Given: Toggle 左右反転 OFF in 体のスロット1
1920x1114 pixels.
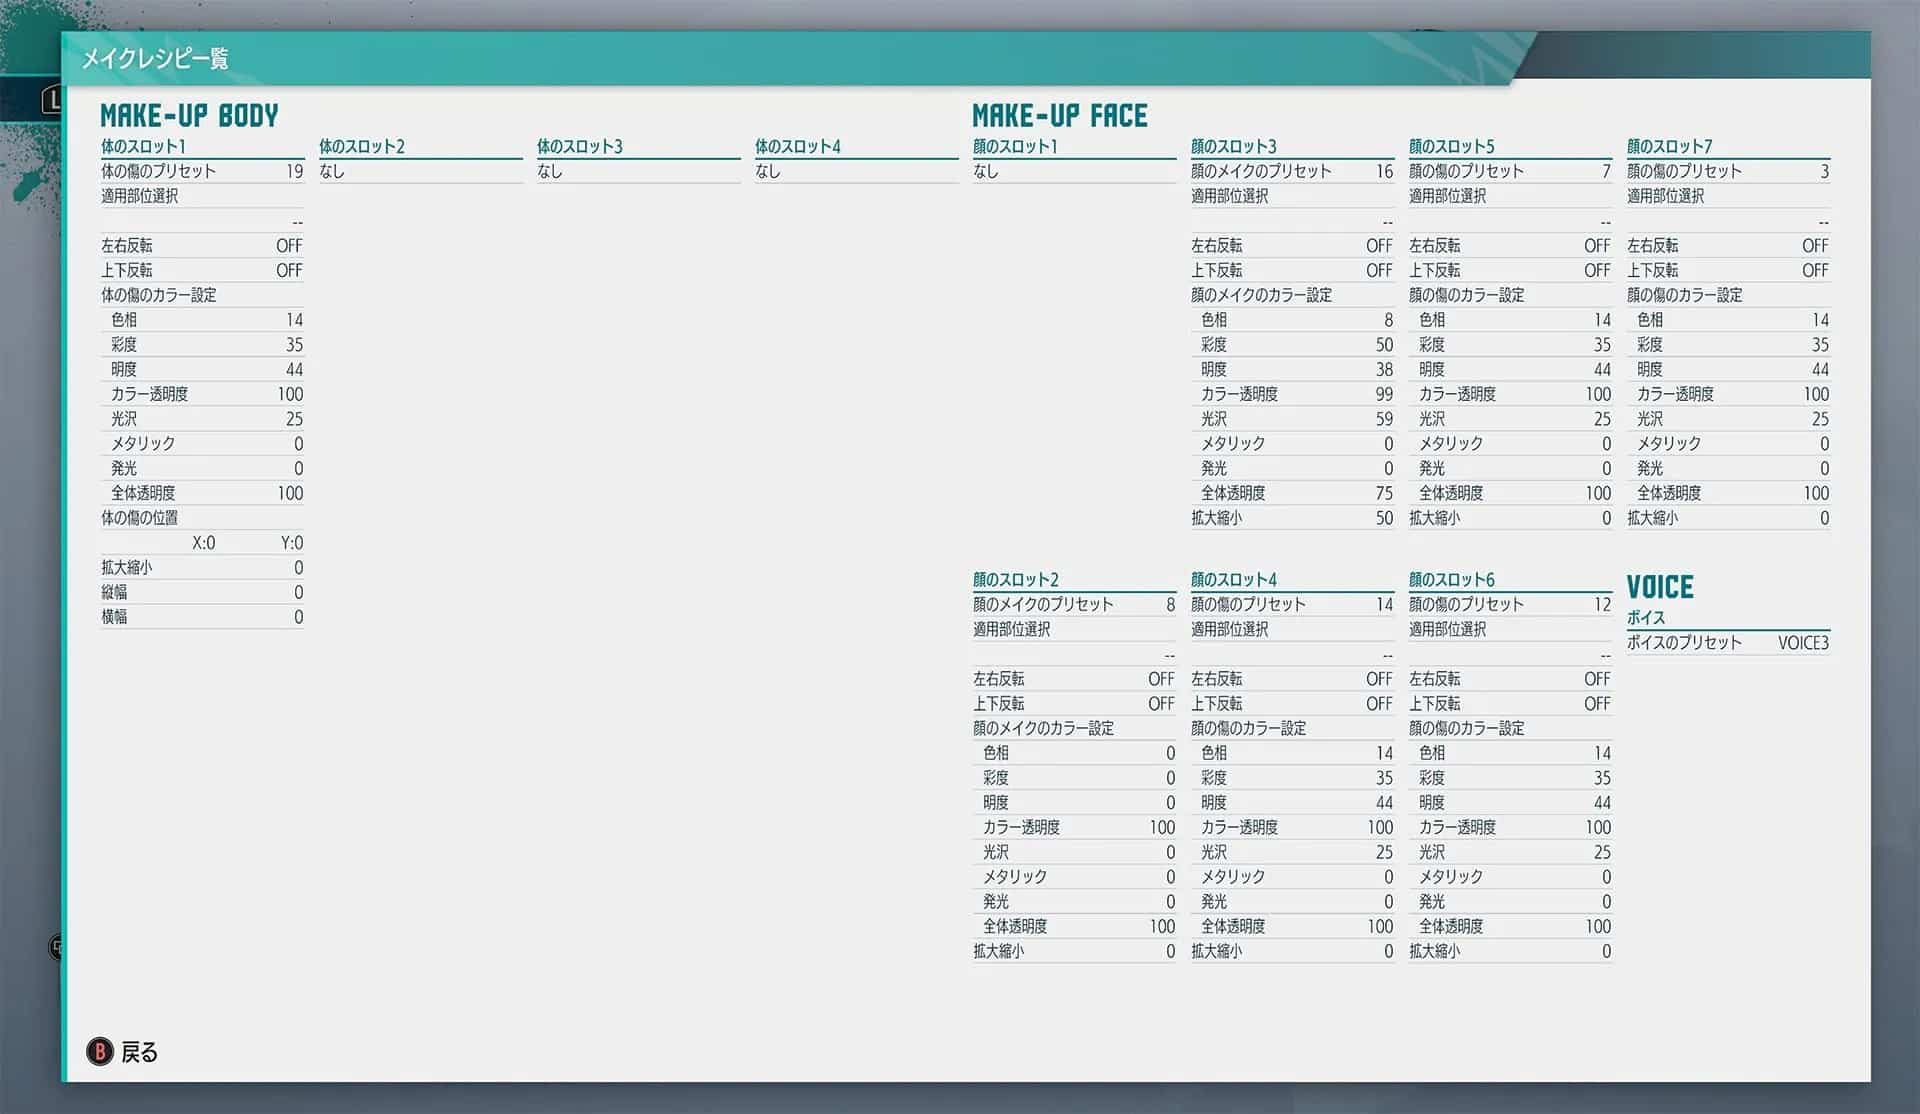Looking at the screenshot, I should coord(288,246).
